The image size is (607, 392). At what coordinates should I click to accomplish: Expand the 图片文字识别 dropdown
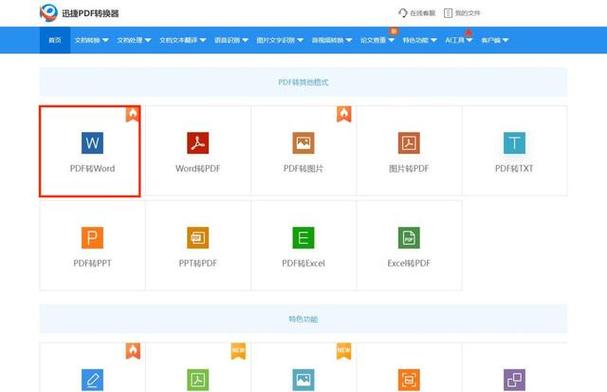(280, 40)
